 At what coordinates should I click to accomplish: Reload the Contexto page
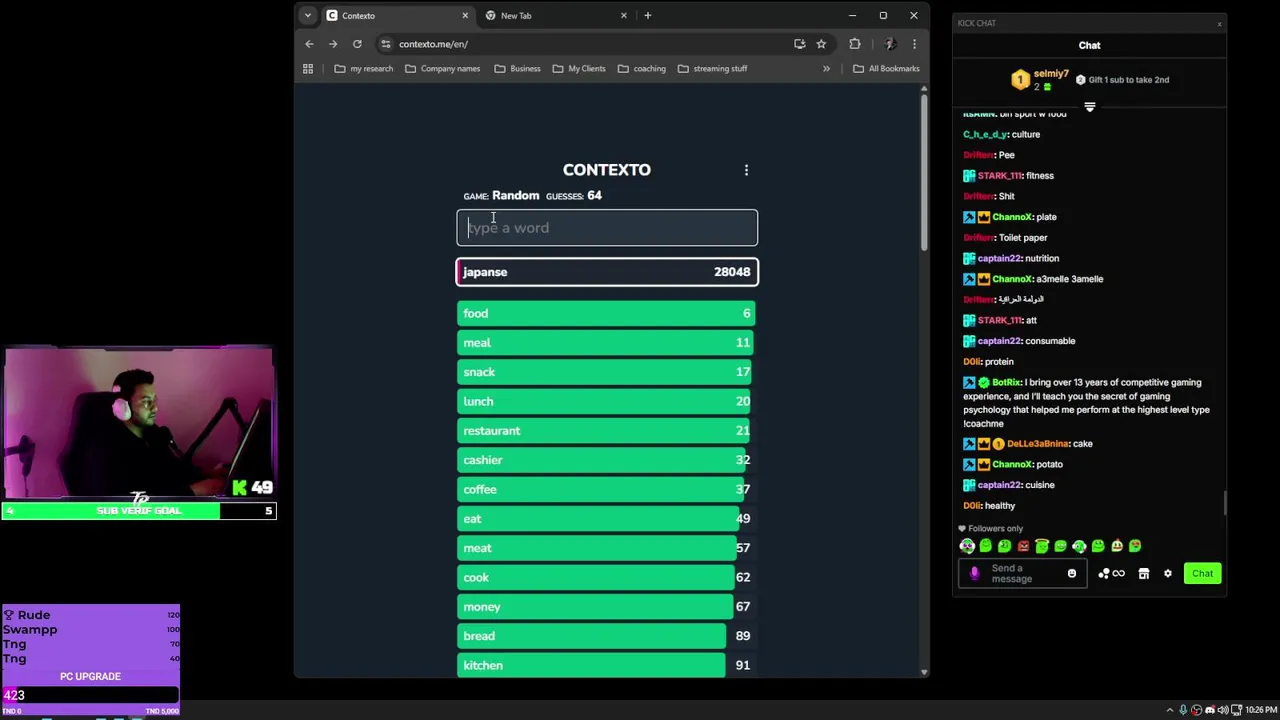(357, 44)
